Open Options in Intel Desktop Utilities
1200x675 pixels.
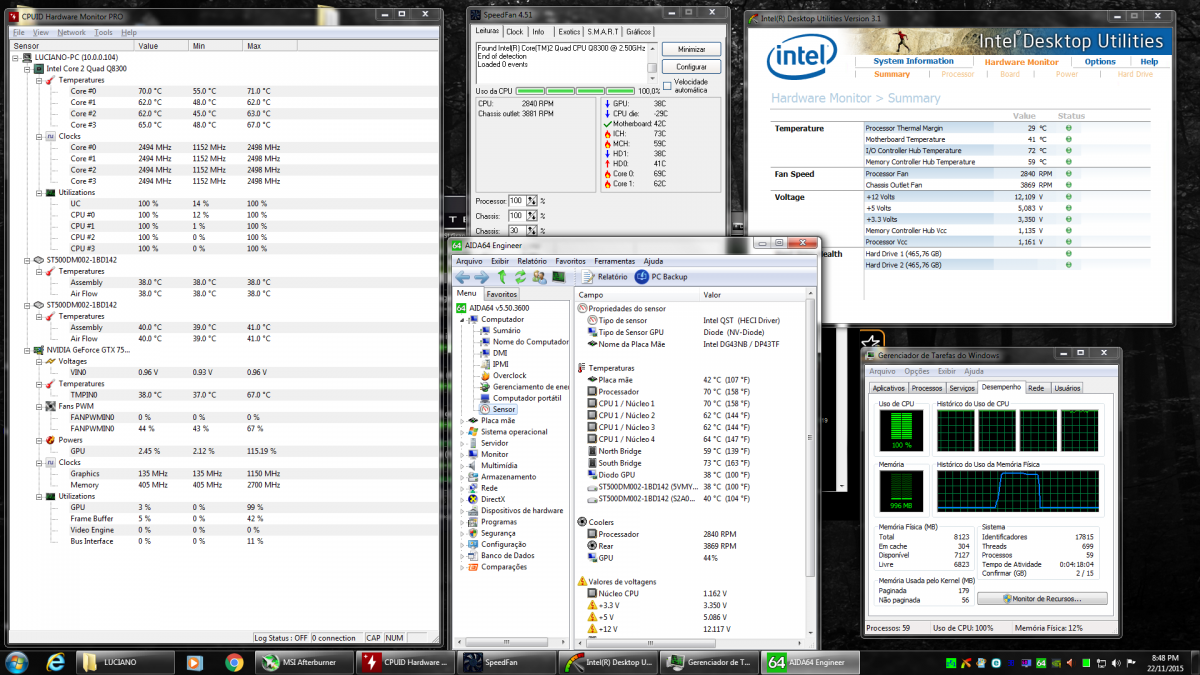(x=1100, y=62)
